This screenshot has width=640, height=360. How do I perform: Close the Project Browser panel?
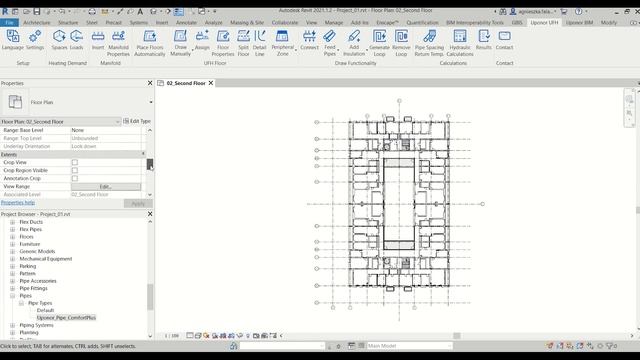pos(150,214)
